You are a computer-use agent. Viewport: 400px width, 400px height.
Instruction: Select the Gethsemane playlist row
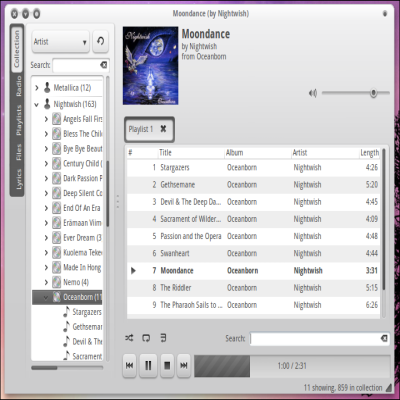253,185
